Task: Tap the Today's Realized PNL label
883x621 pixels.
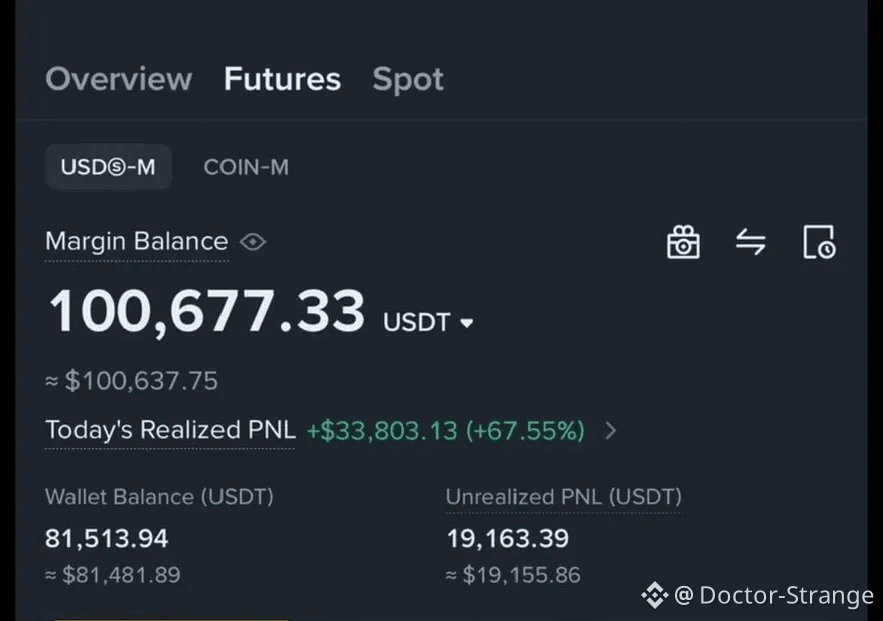Action: coord(170,430)
